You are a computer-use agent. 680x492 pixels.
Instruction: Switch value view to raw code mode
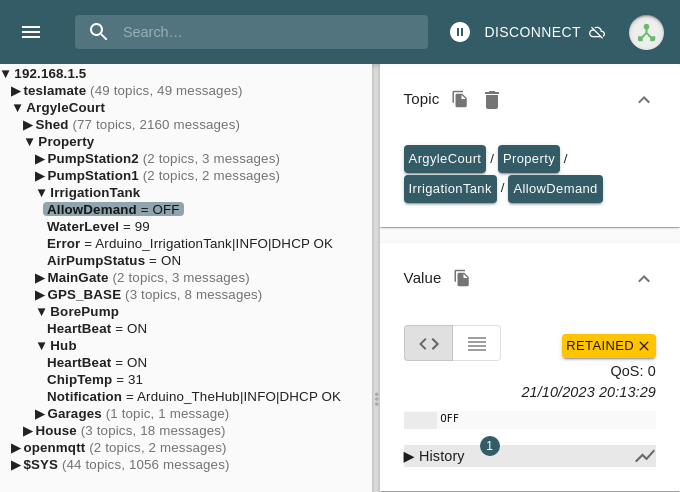point(429,343)
